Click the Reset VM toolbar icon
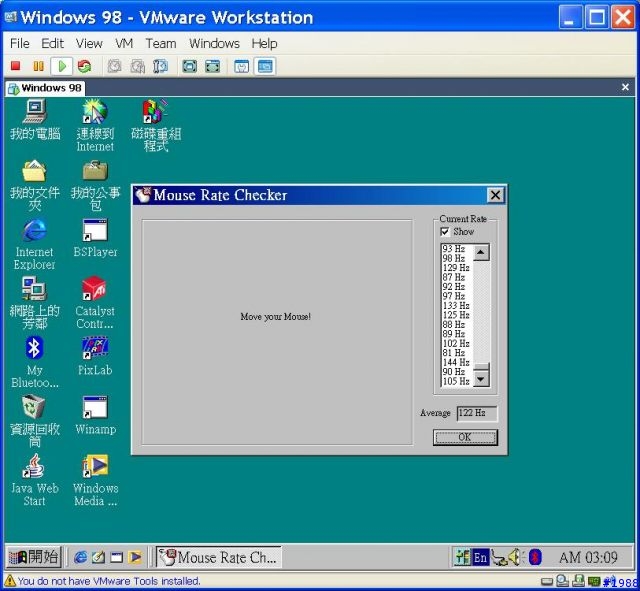This screenshot has height=591, width=640. click(x=84, y=66)
